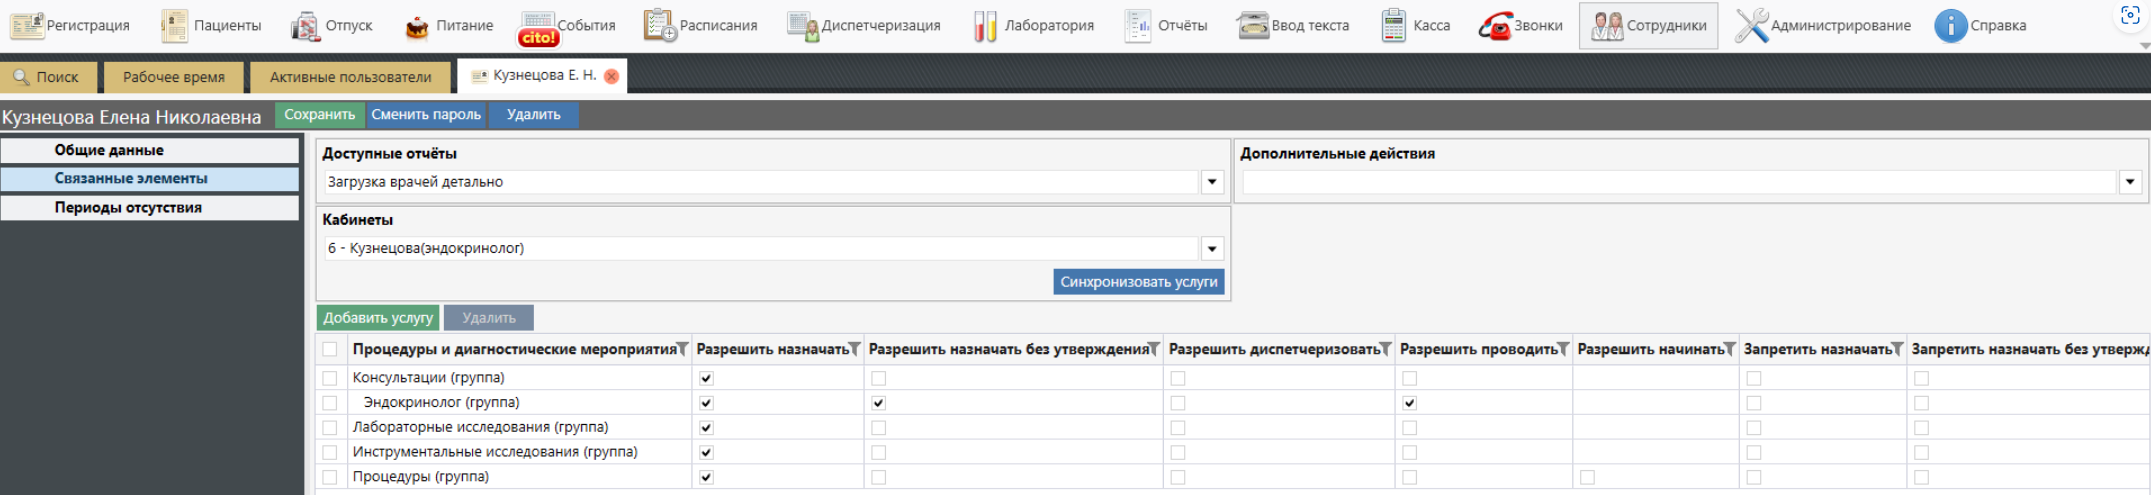Open Администрирование wrench icon
Screen dimensions: 2151x495
coord(1751,26)
